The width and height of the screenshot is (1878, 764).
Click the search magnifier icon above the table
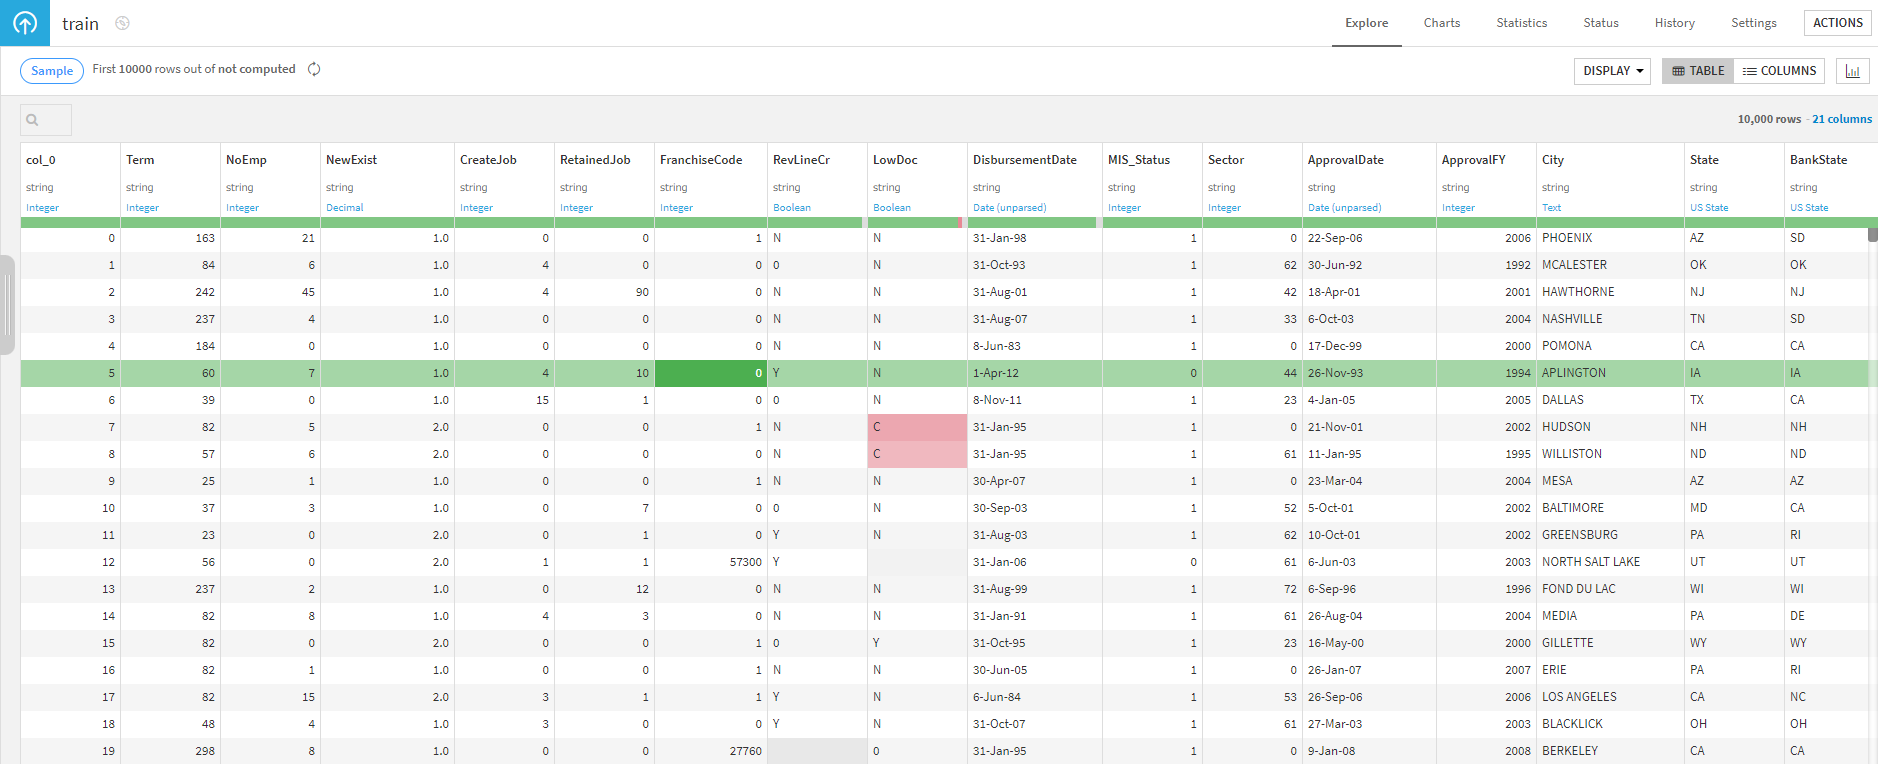tap(33, 120)
